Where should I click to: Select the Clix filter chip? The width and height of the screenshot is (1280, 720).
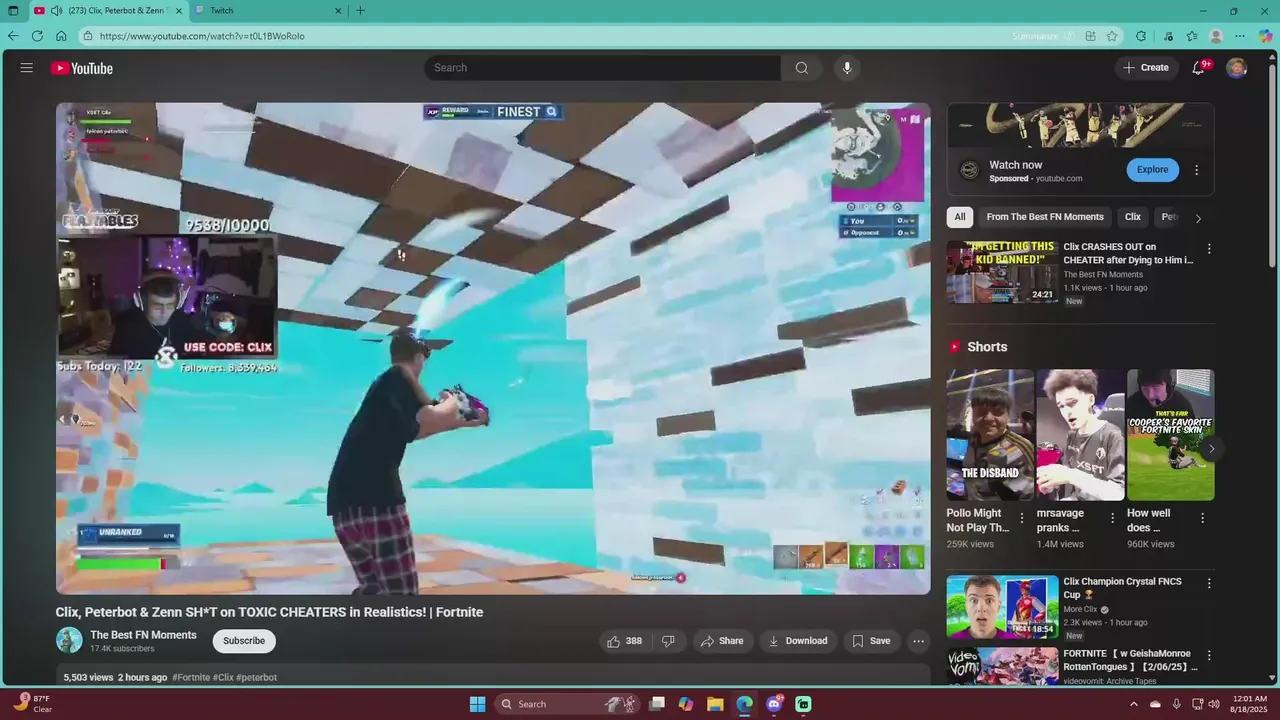tap(1133, 217)
